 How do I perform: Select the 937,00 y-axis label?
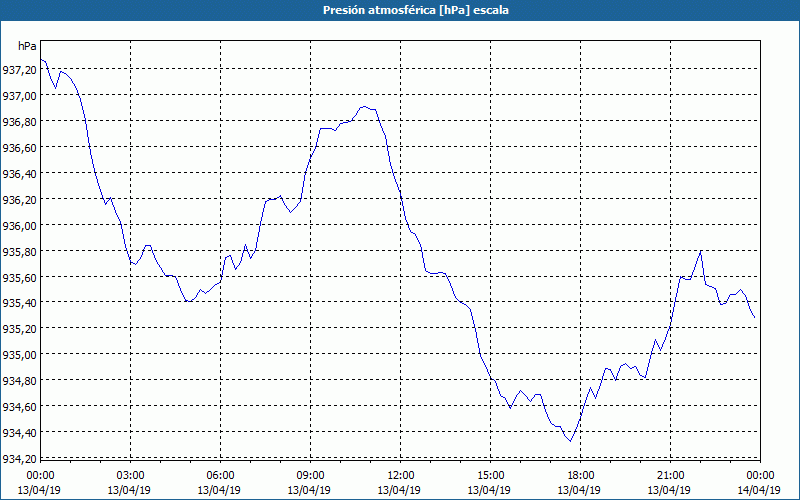19,95
